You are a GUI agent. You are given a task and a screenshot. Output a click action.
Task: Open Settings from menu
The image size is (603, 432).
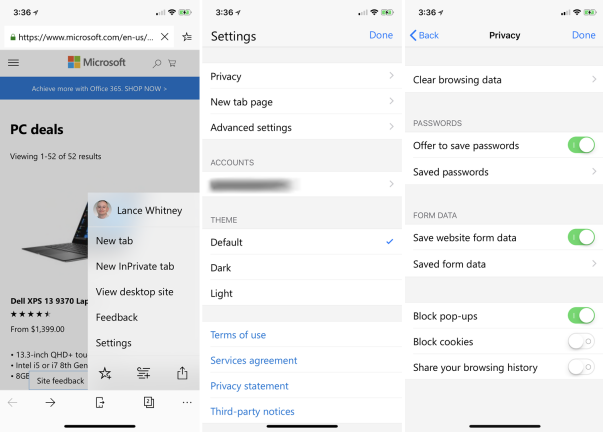pyautogui.click(x=144, y=342)
